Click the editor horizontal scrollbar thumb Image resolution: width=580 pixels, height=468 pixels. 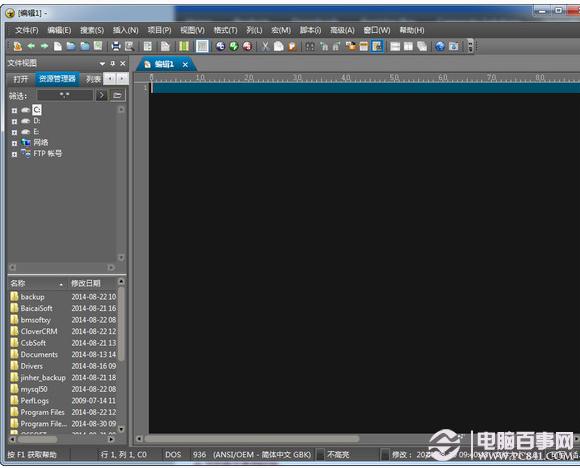pos(252,439)
